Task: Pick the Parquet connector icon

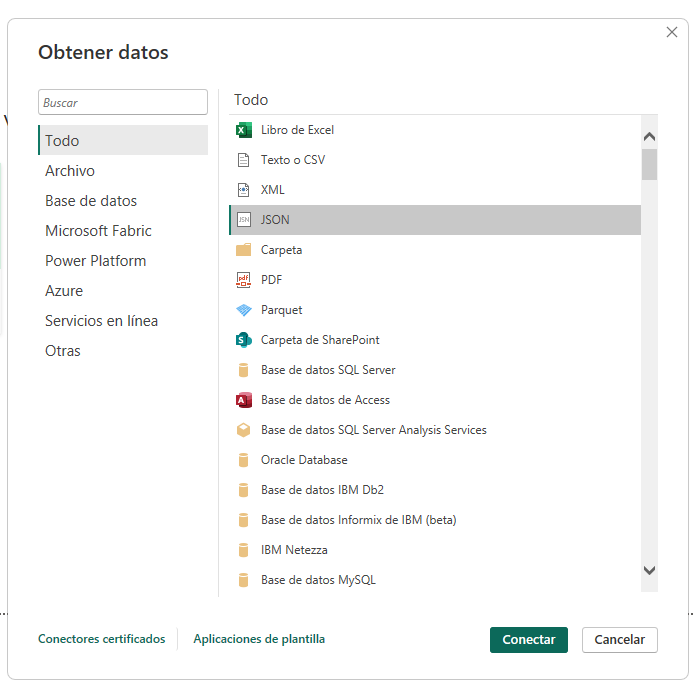Action: coord(243,310)
